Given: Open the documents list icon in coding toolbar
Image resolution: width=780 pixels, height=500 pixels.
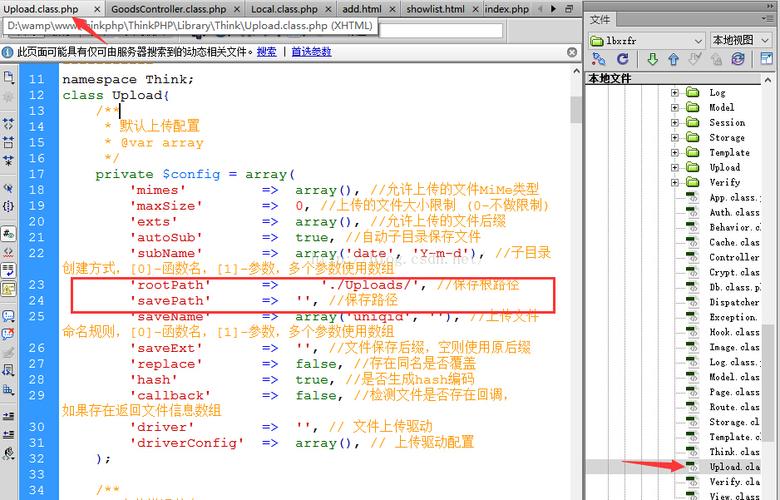Looking at the screenshot, I should coord(8,77).
